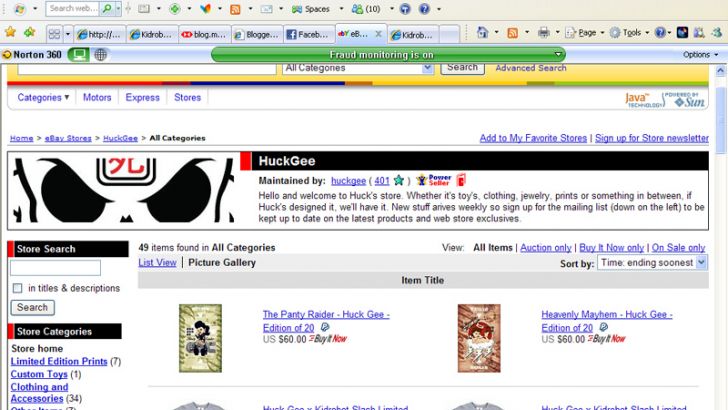Close the eBay tab
The width and height of the screenshot is (728, 410).
pyautogui.click(x=378, y=33)
